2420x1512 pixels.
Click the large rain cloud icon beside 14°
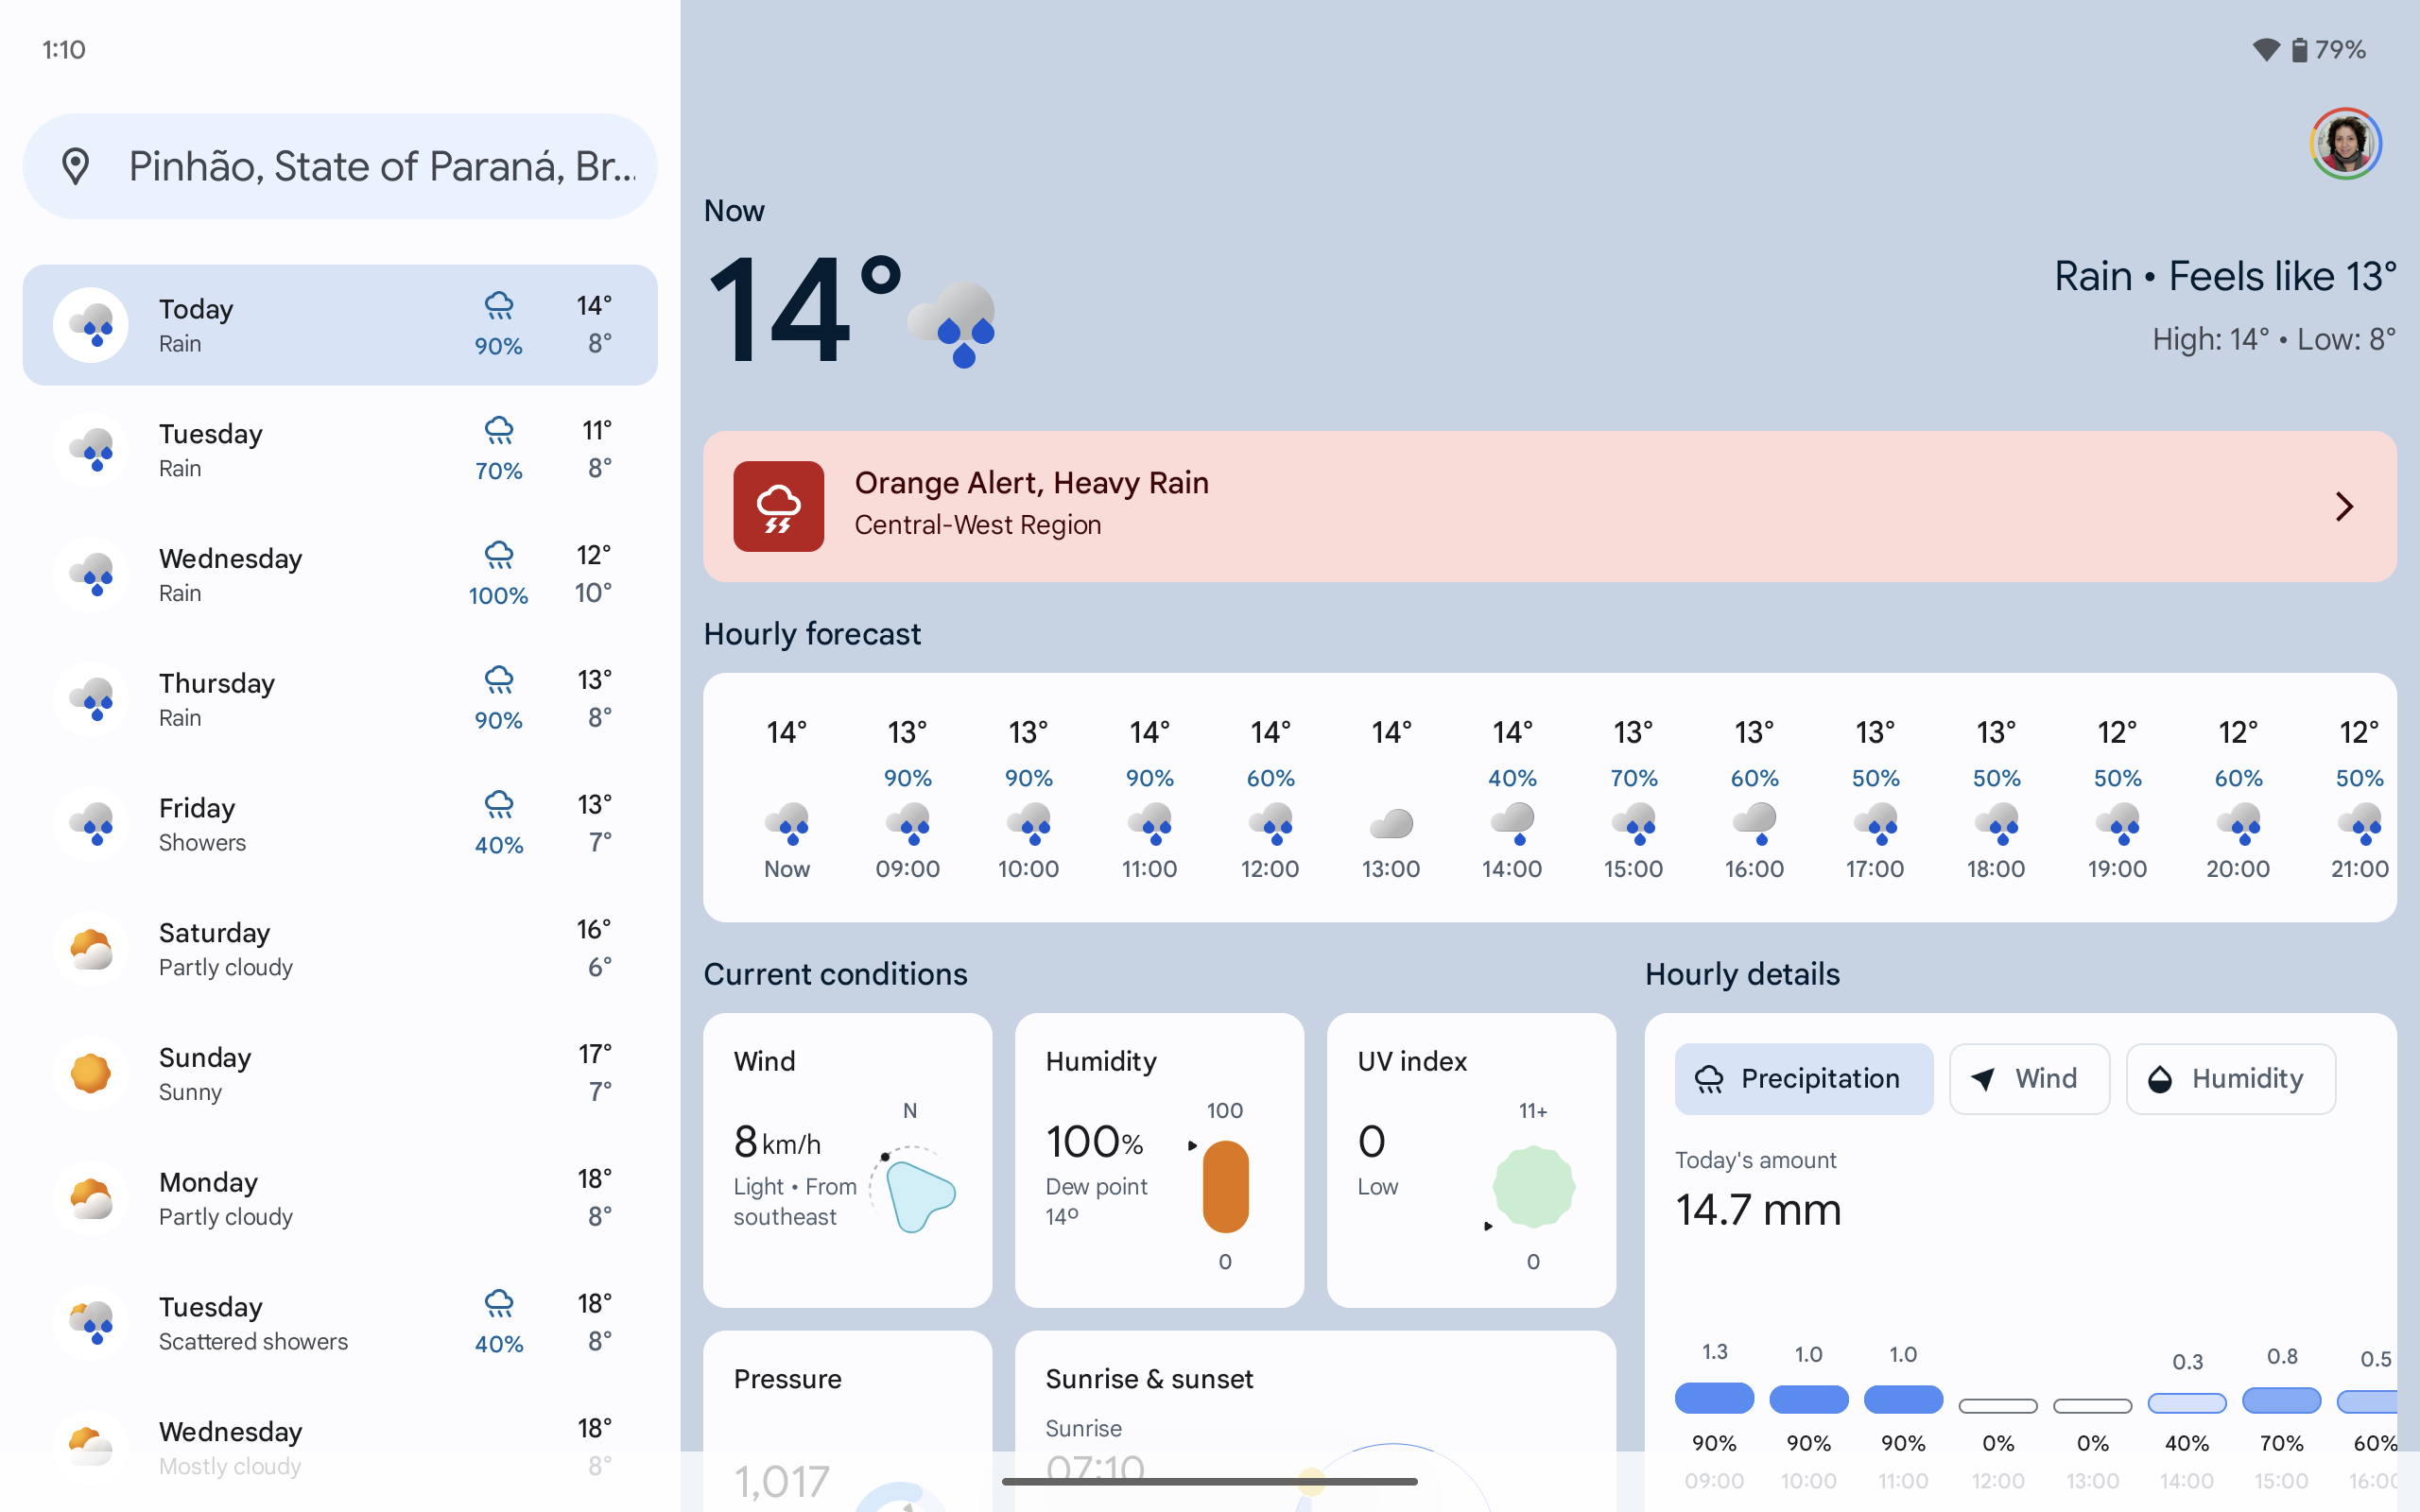point(953,322)
